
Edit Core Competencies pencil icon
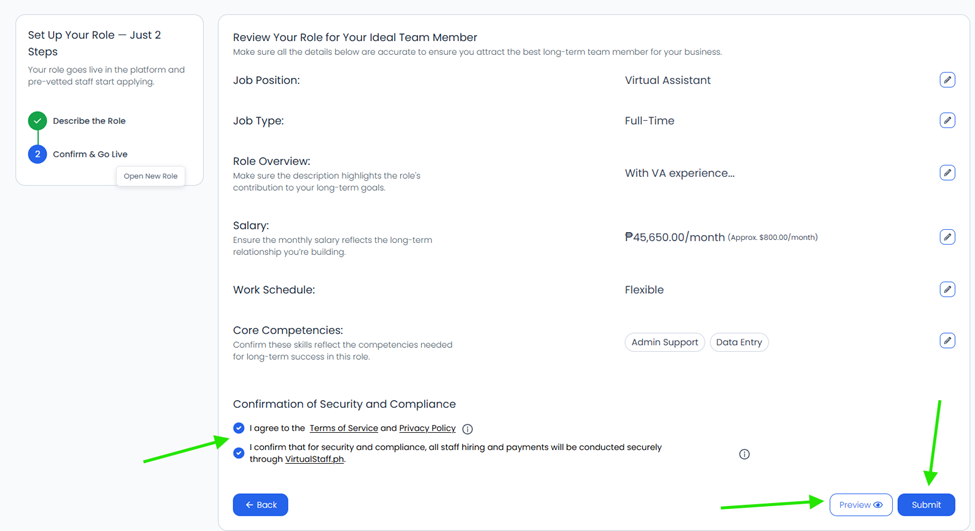(x=947, y=340)
